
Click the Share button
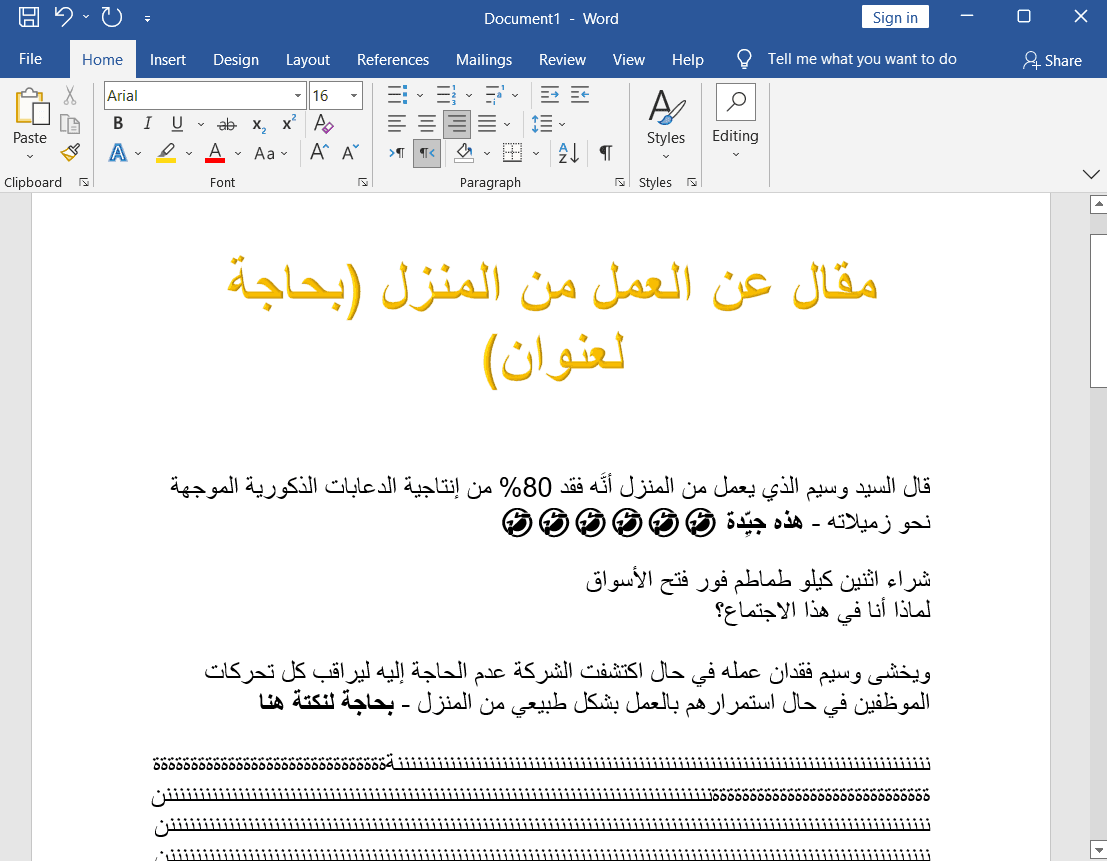1052,61
